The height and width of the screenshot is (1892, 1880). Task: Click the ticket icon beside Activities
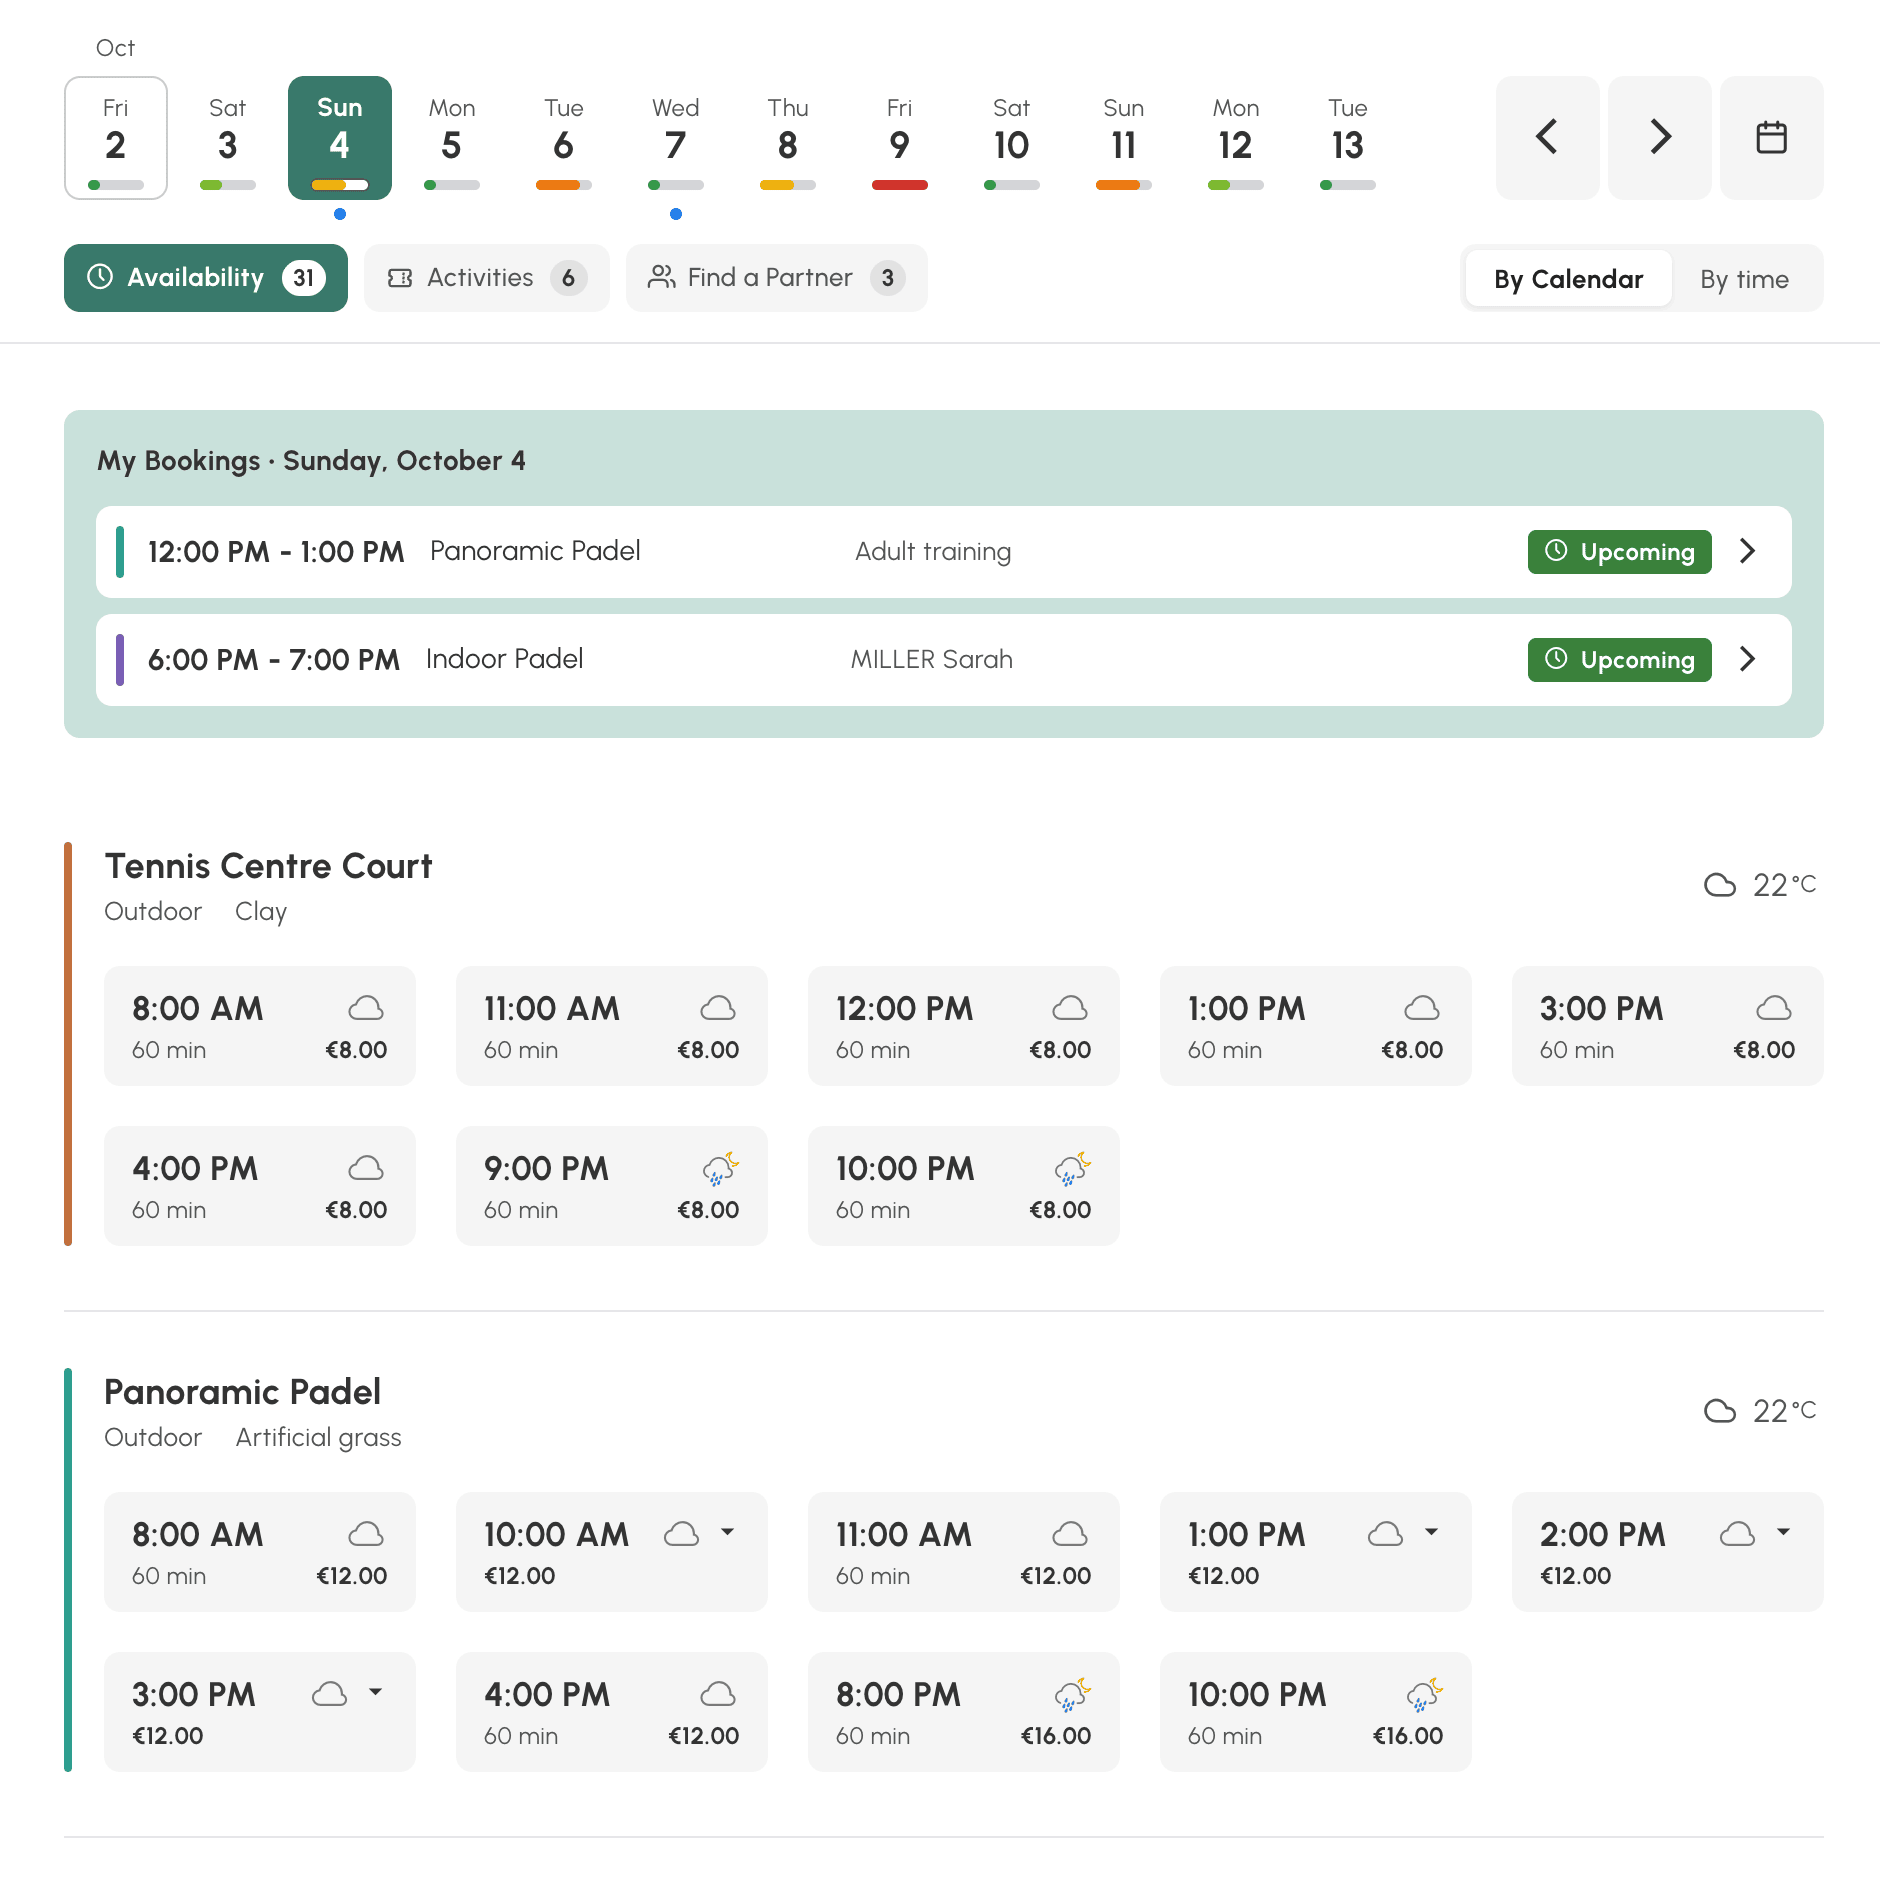click(400, 278)
